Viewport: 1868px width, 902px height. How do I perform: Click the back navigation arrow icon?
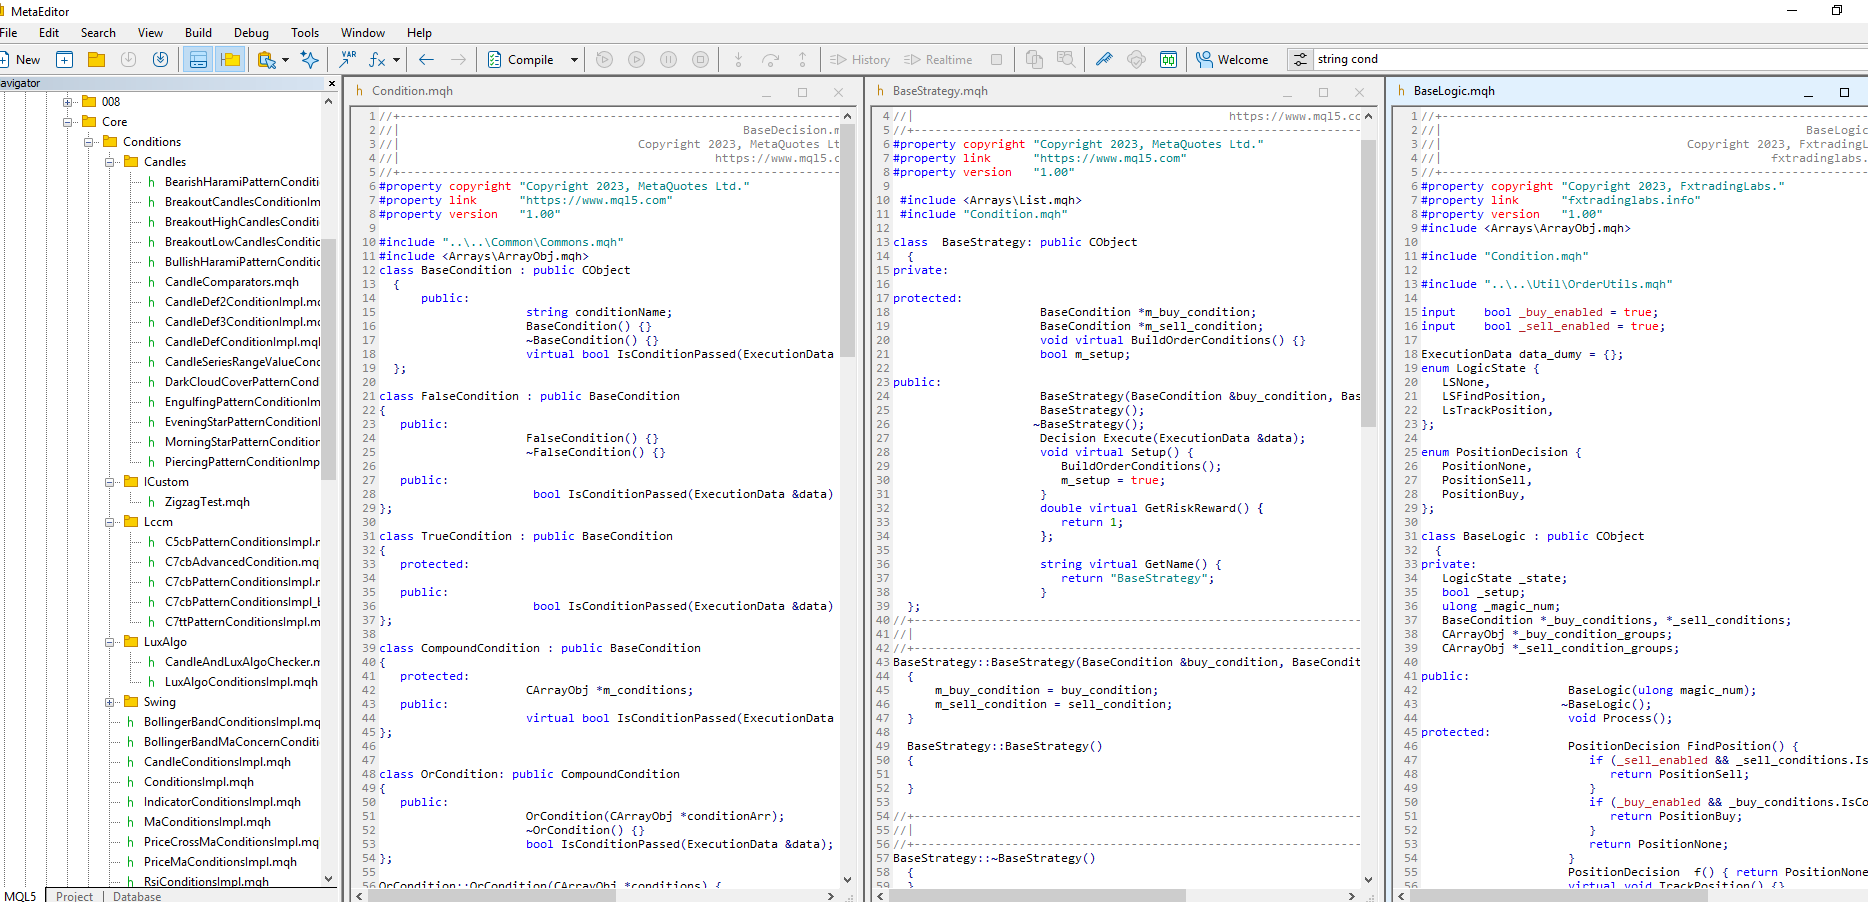[426, 60]
